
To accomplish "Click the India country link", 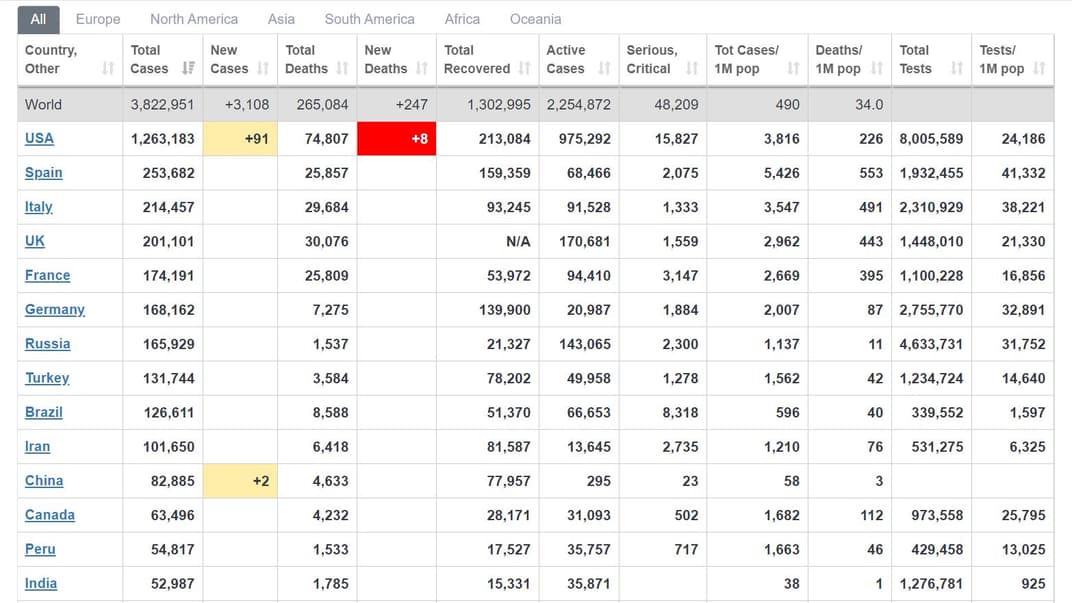I will 41,583.
